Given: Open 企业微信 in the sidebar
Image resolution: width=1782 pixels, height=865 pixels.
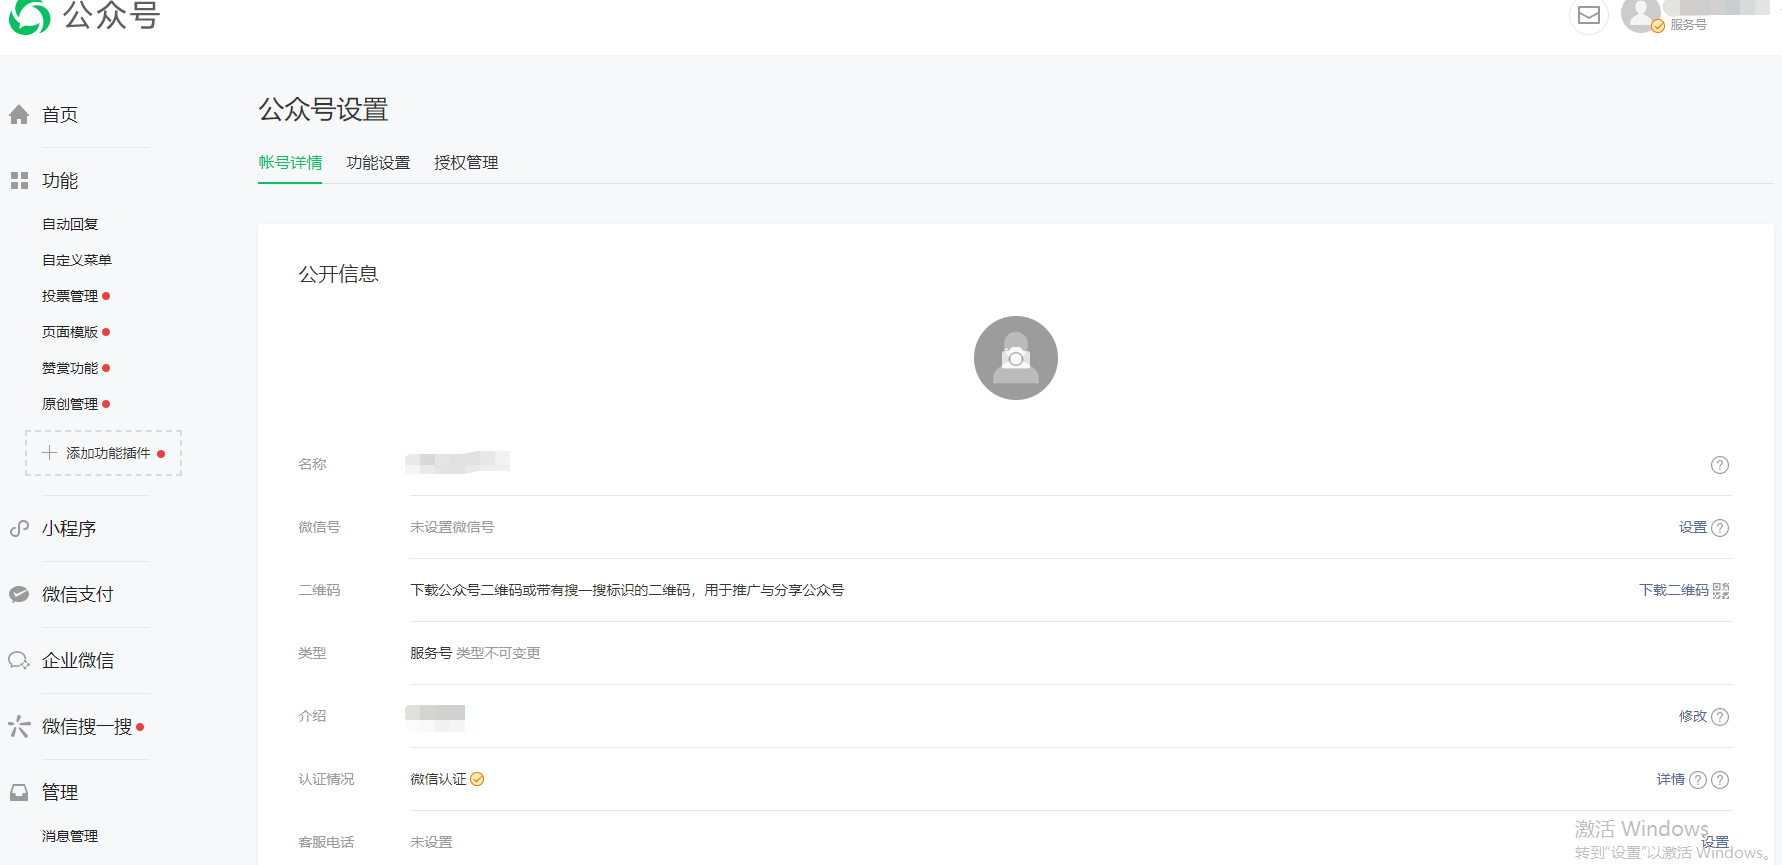Looking at the screenshot, I should tap(78, 661).
